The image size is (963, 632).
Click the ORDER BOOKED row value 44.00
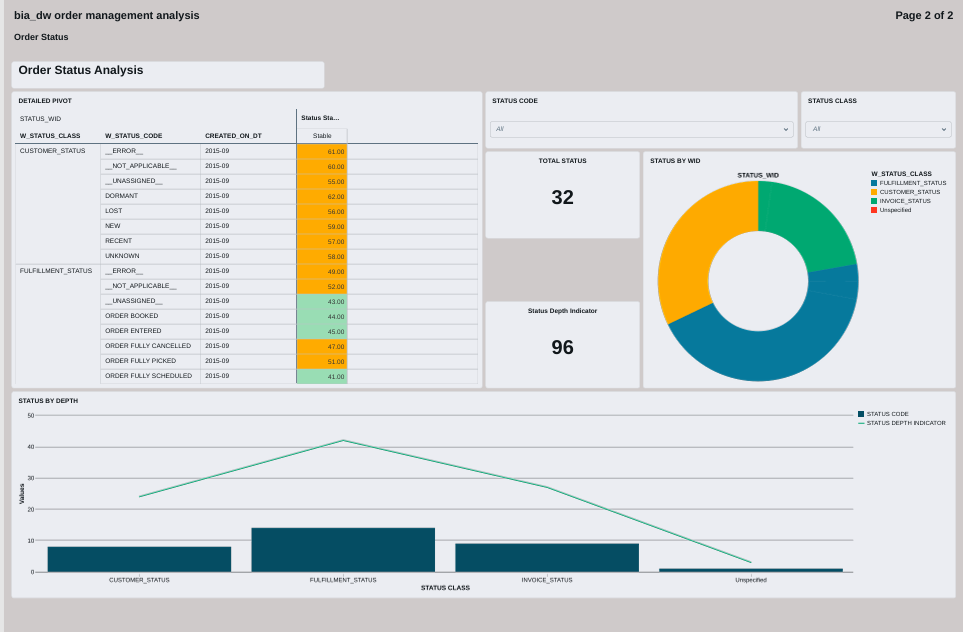point(322,316)
